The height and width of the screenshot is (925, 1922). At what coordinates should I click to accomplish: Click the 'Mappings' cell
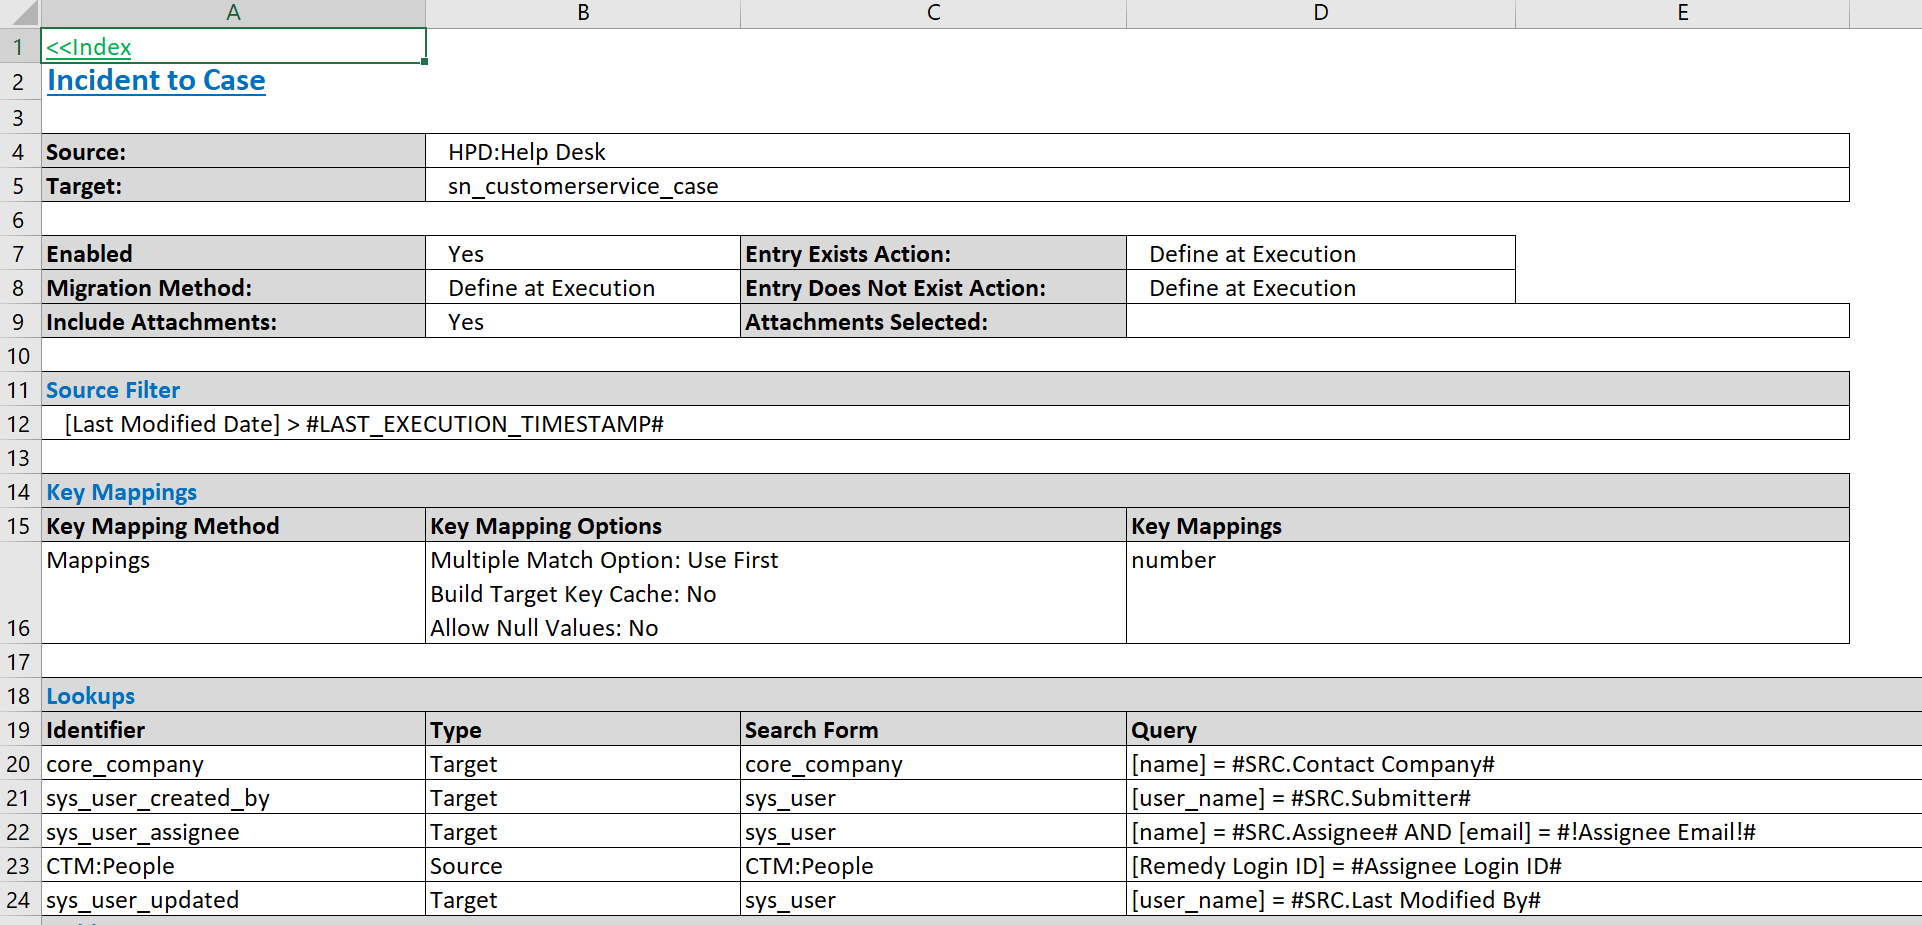[x=233, y=593]
